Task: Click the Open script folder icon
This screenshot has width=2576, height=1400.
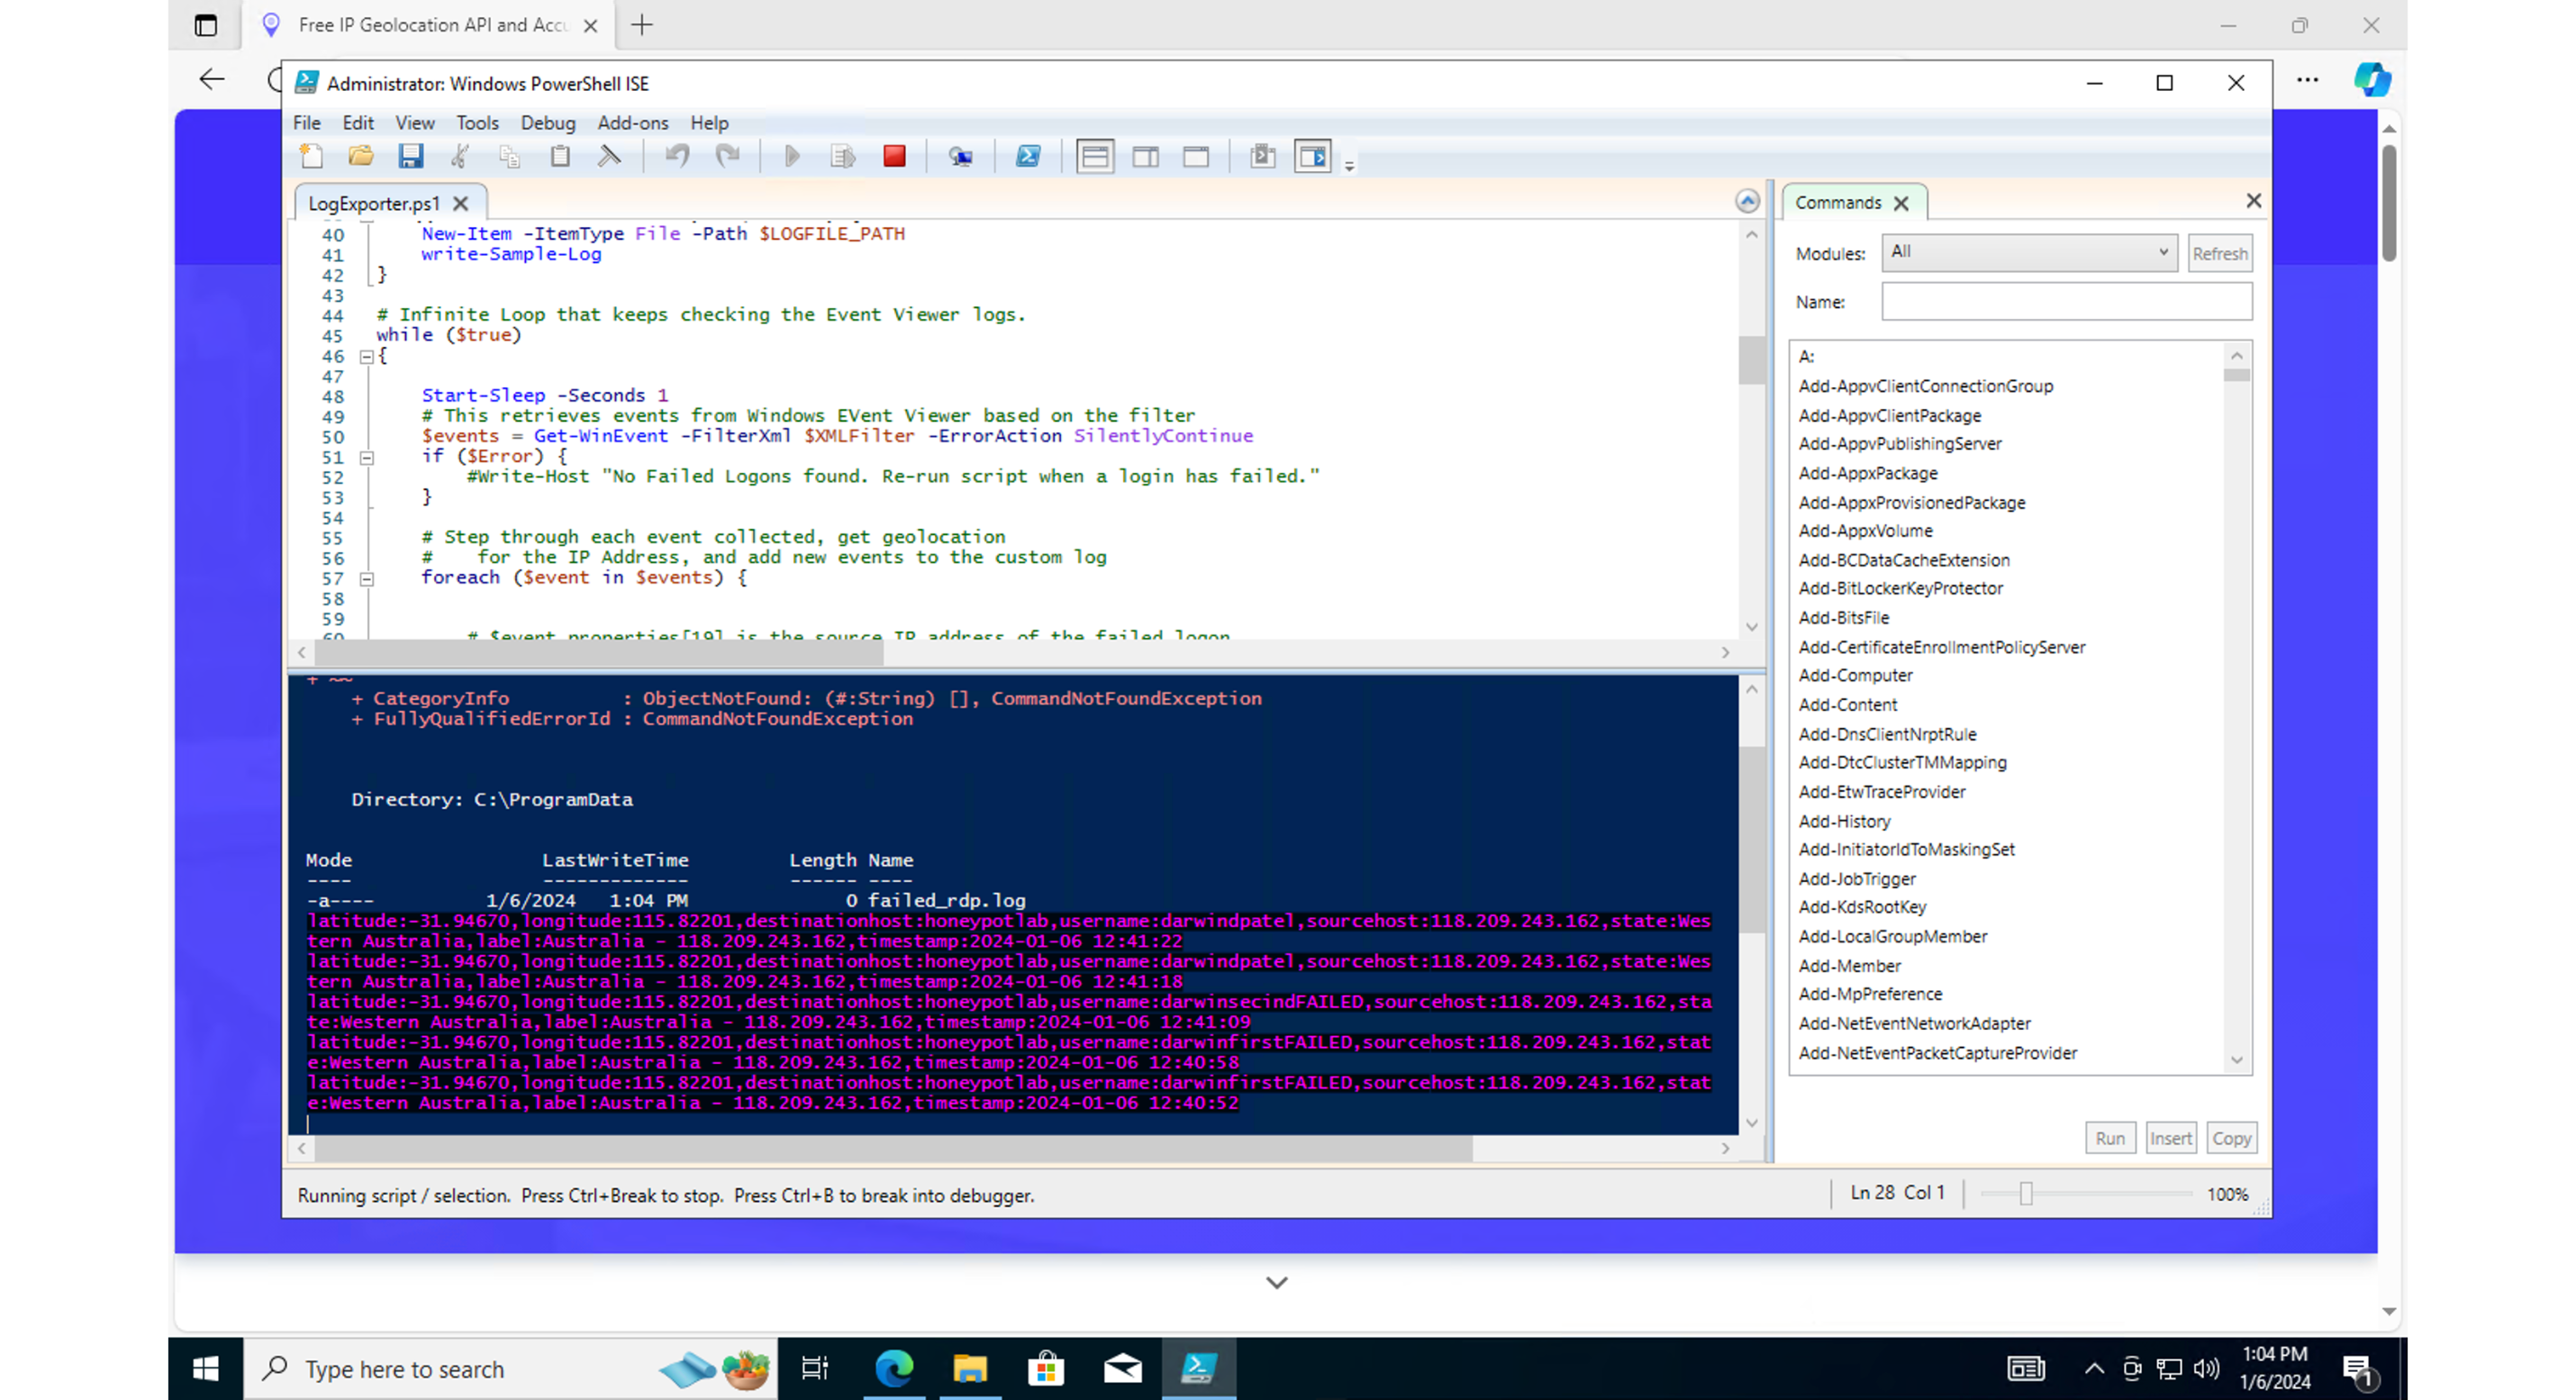Action: pos(360,156)
